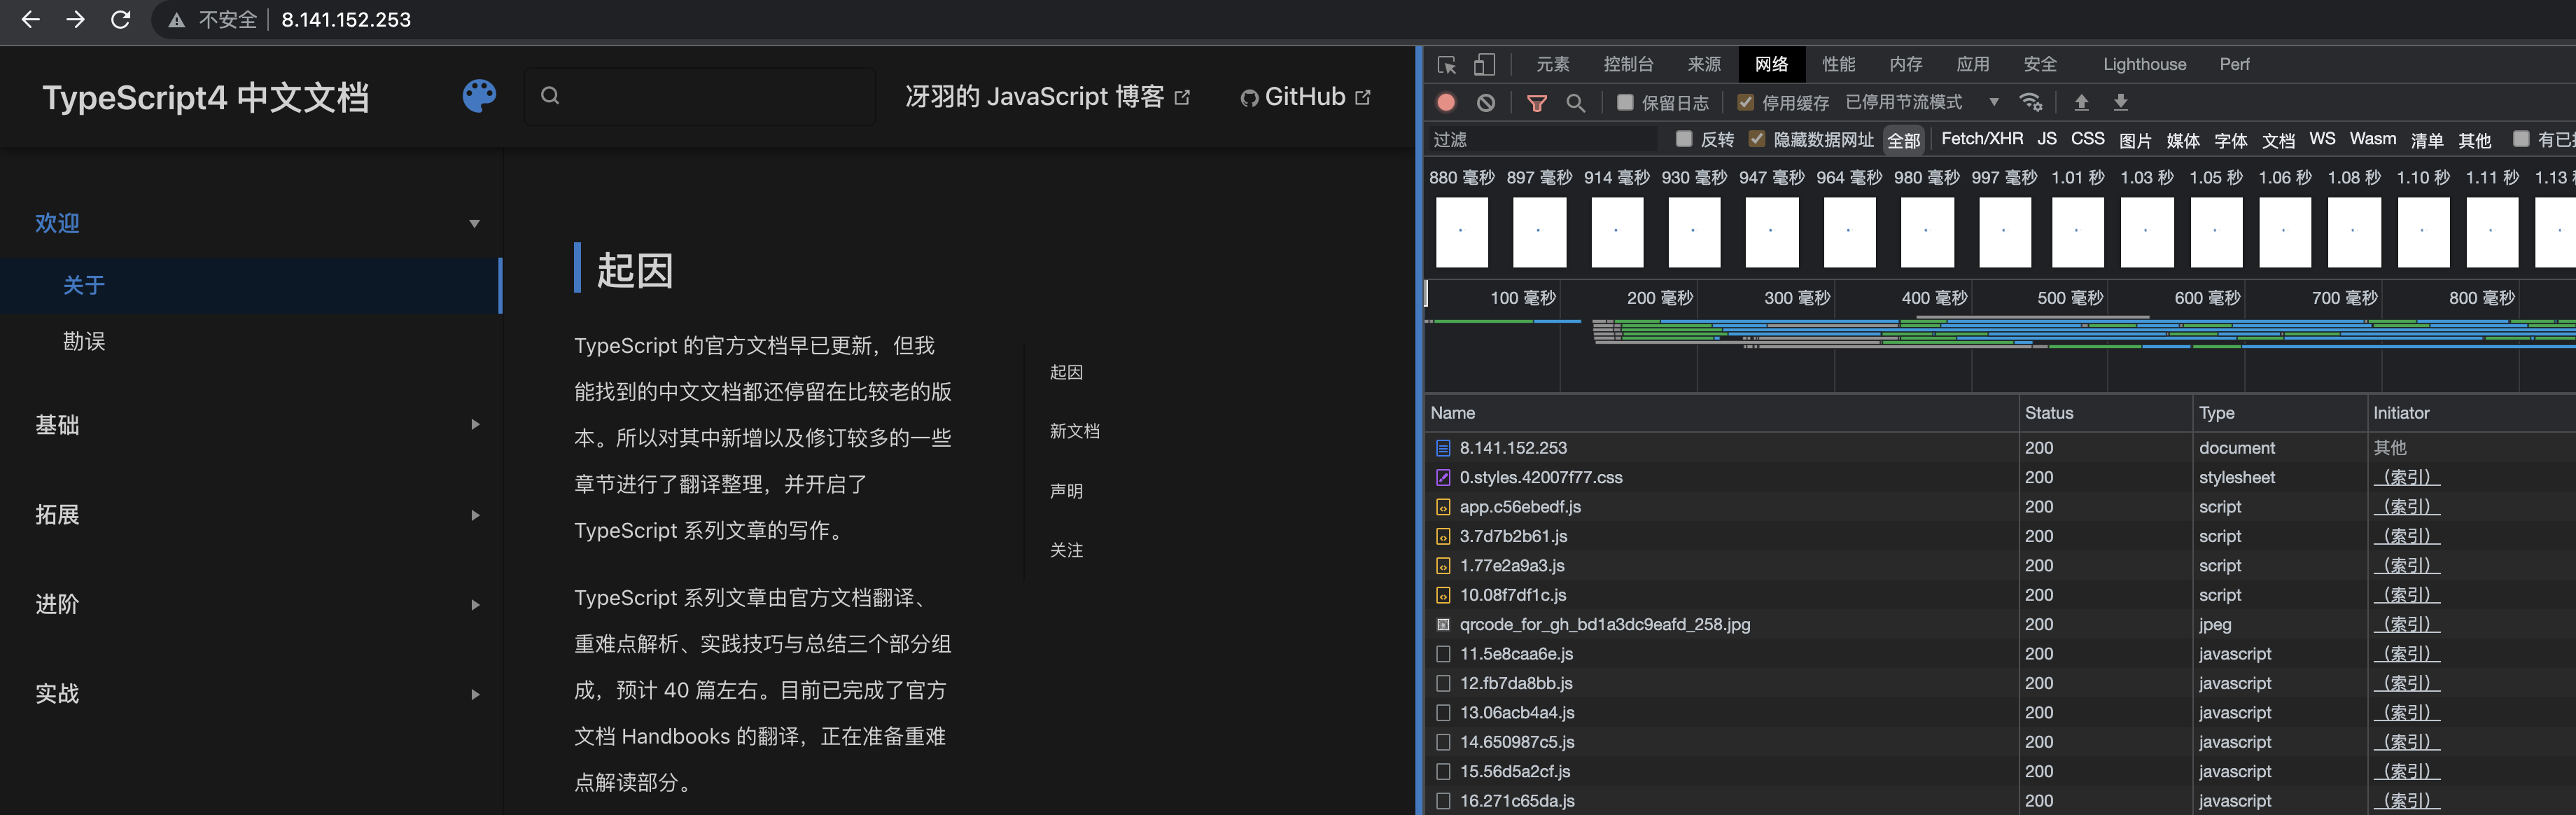This screenshot has height=815, width=2576.
Task: Switch to the 元素 DevTools tab
Action: pos(1552,64)
